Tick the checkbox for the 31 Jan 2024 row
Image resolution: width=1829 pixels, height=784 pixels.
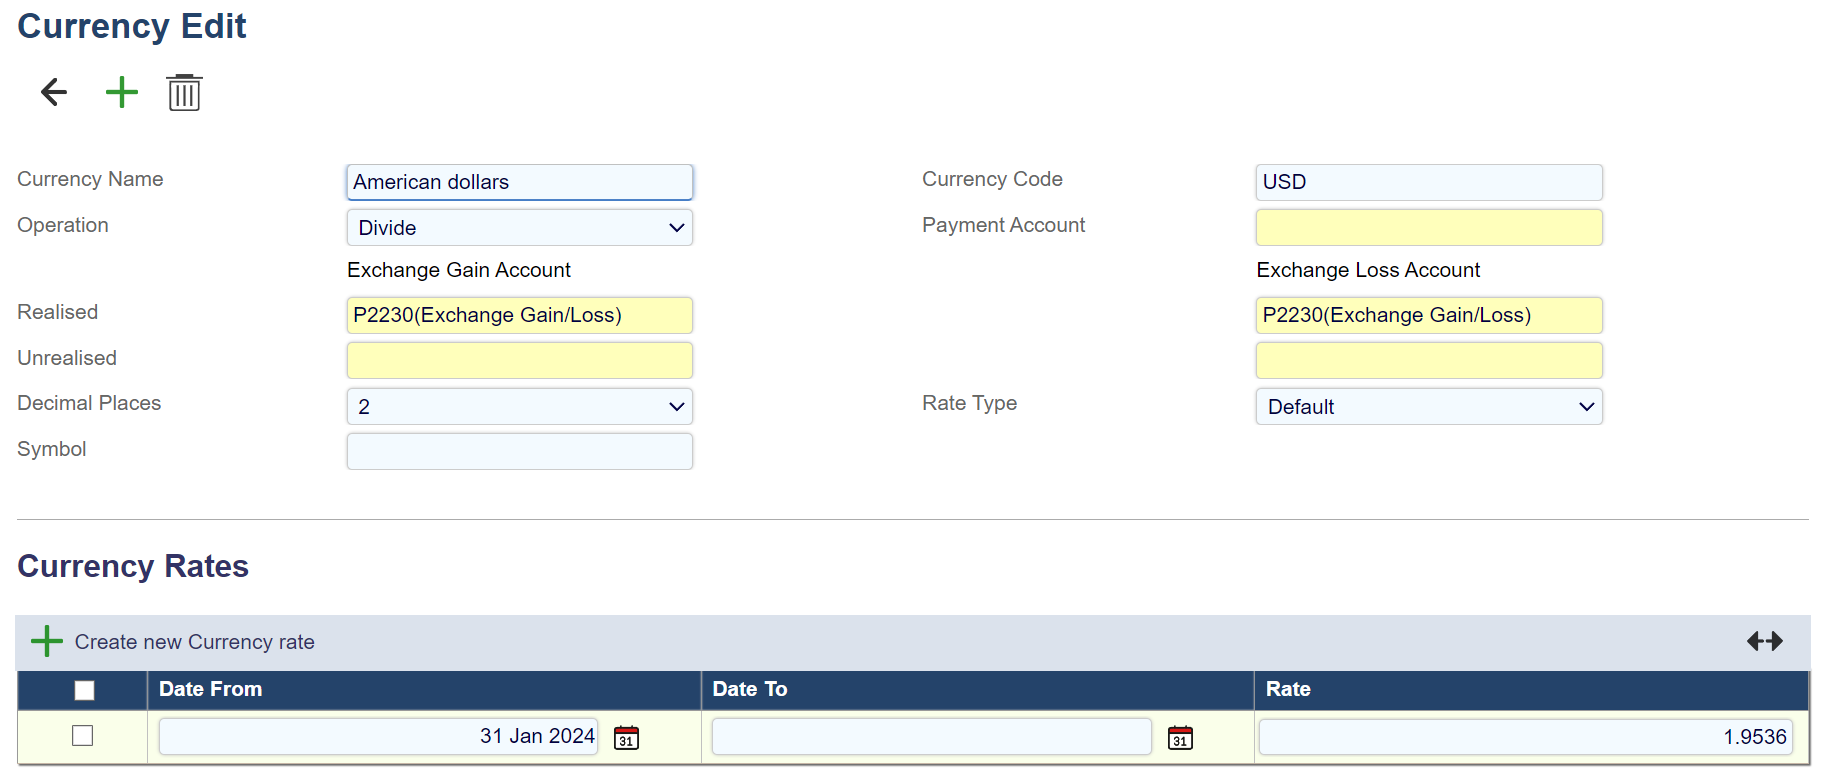83,736
